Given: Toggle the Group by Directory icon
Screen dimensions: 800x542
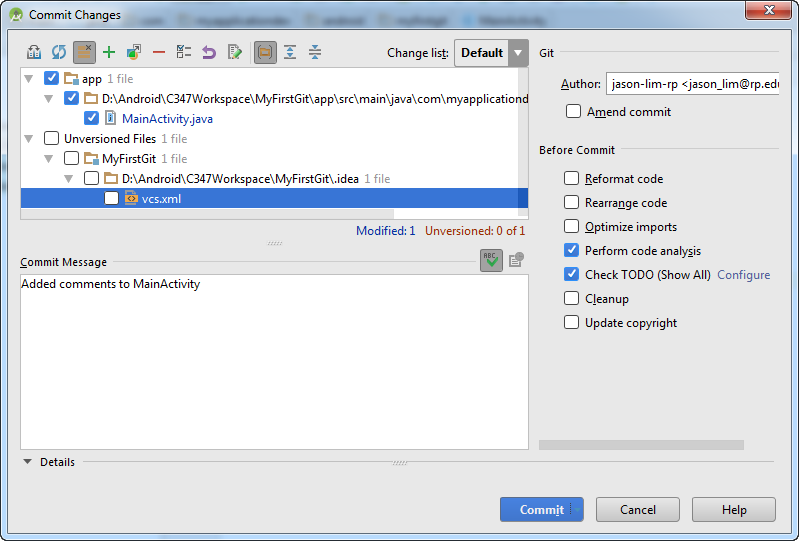Looking at the screenshot, I should point(265,53).
